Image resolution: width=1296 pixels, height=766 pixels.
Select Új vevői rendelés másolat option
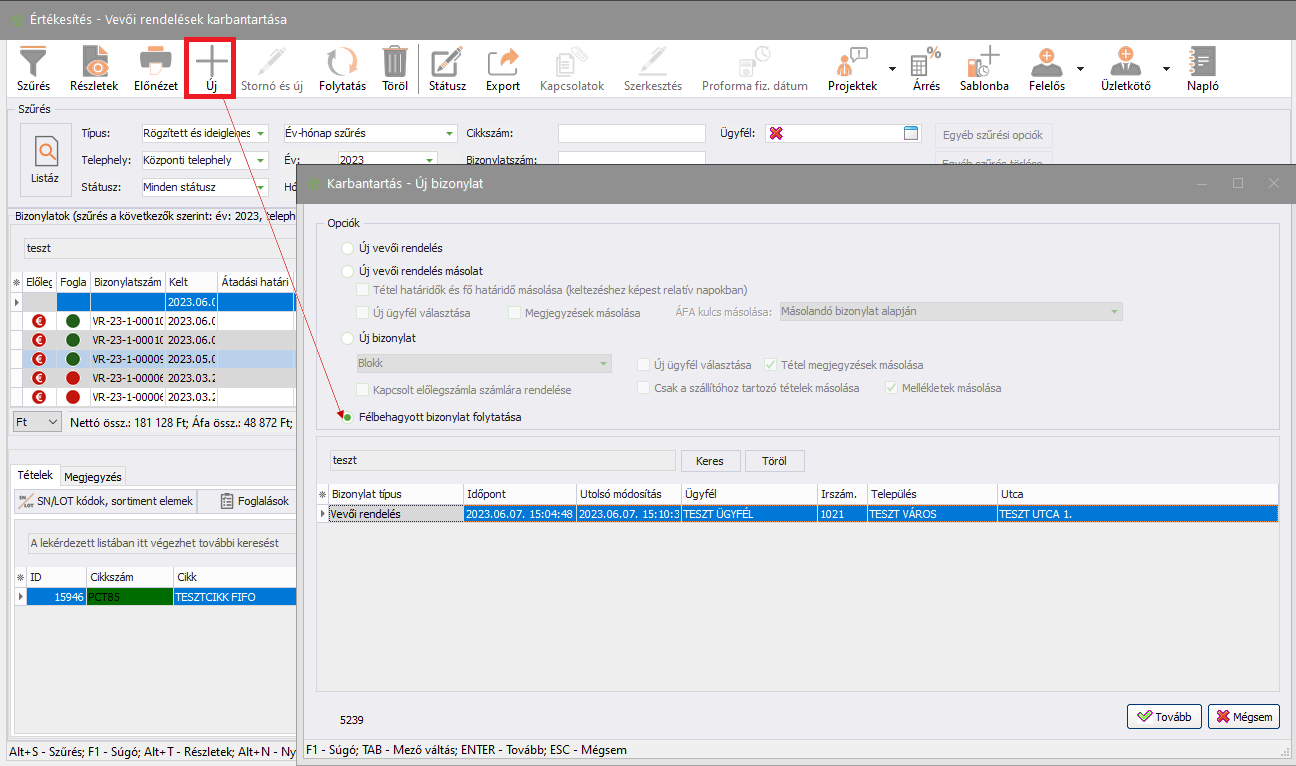[348, 271]
